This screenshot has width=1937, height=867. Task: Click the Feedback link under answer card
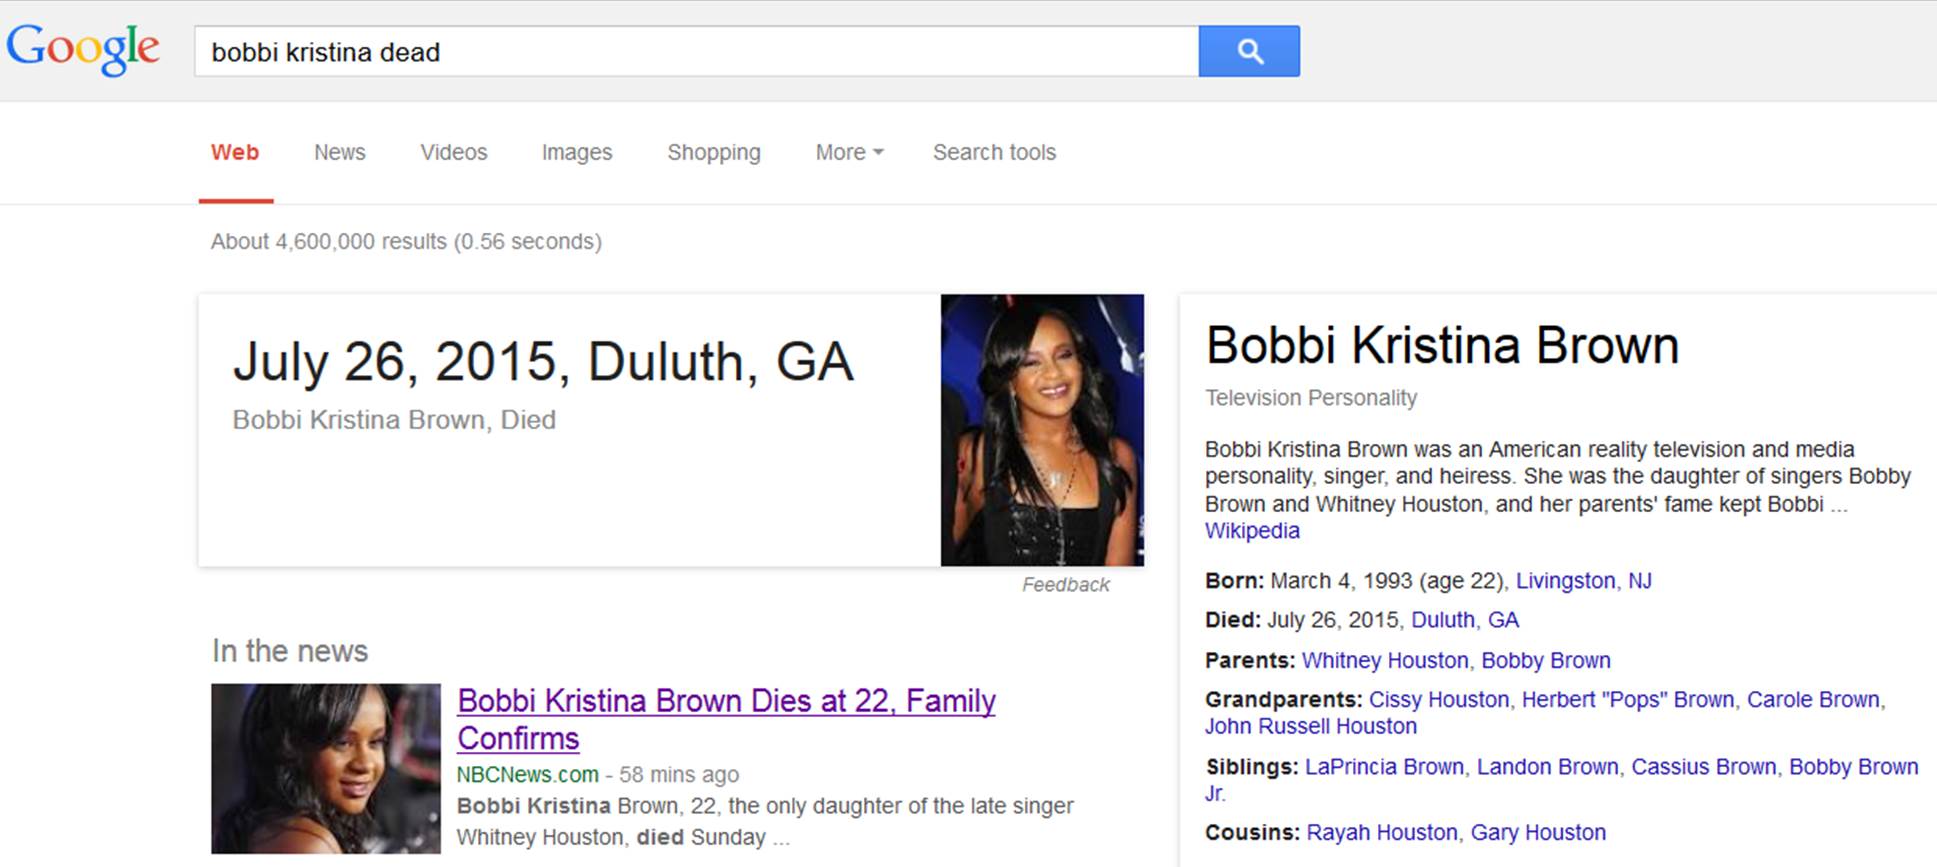1065,585
